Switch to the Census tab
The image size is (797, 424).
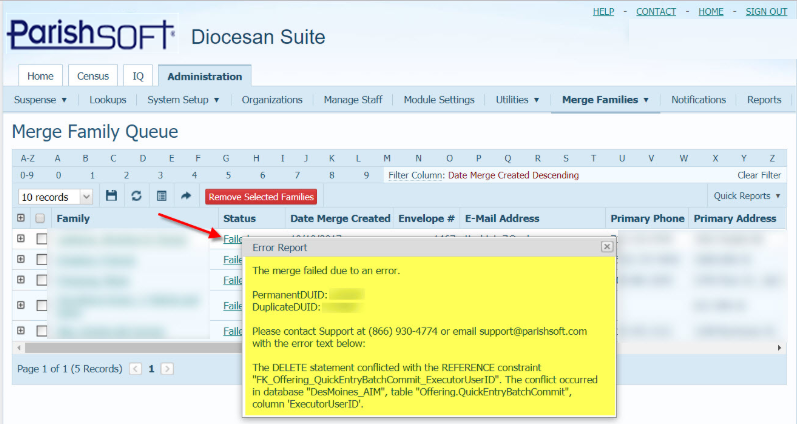click(x=93, y=76)
